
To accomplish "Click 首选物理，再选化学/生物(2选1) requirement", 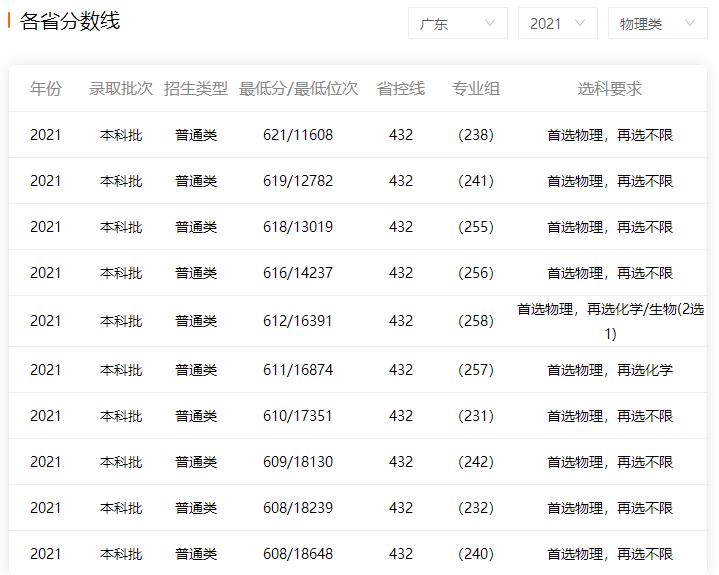I will tap(610, 321).
